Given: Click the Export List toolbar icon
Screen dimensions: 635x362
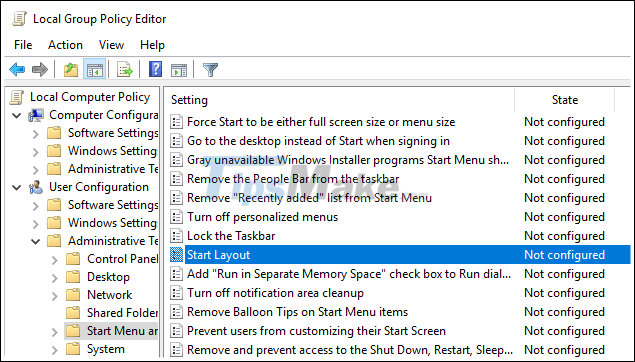Looking at the screenshot, I should point(125,69).
